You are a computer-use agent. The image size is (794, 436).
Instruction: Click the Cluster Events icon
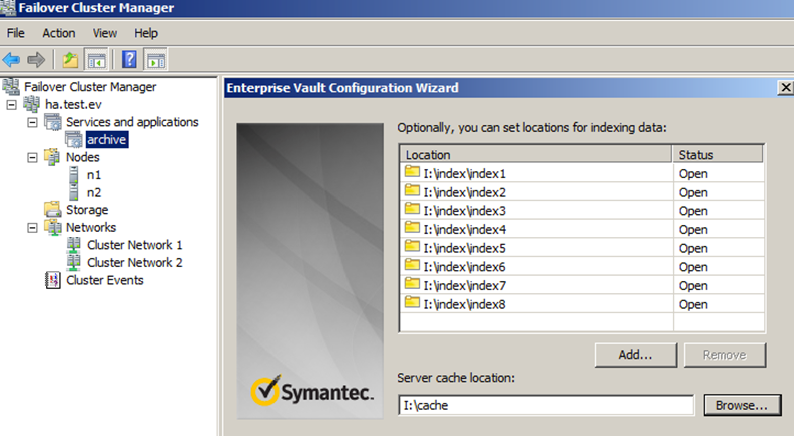(53, 280)
